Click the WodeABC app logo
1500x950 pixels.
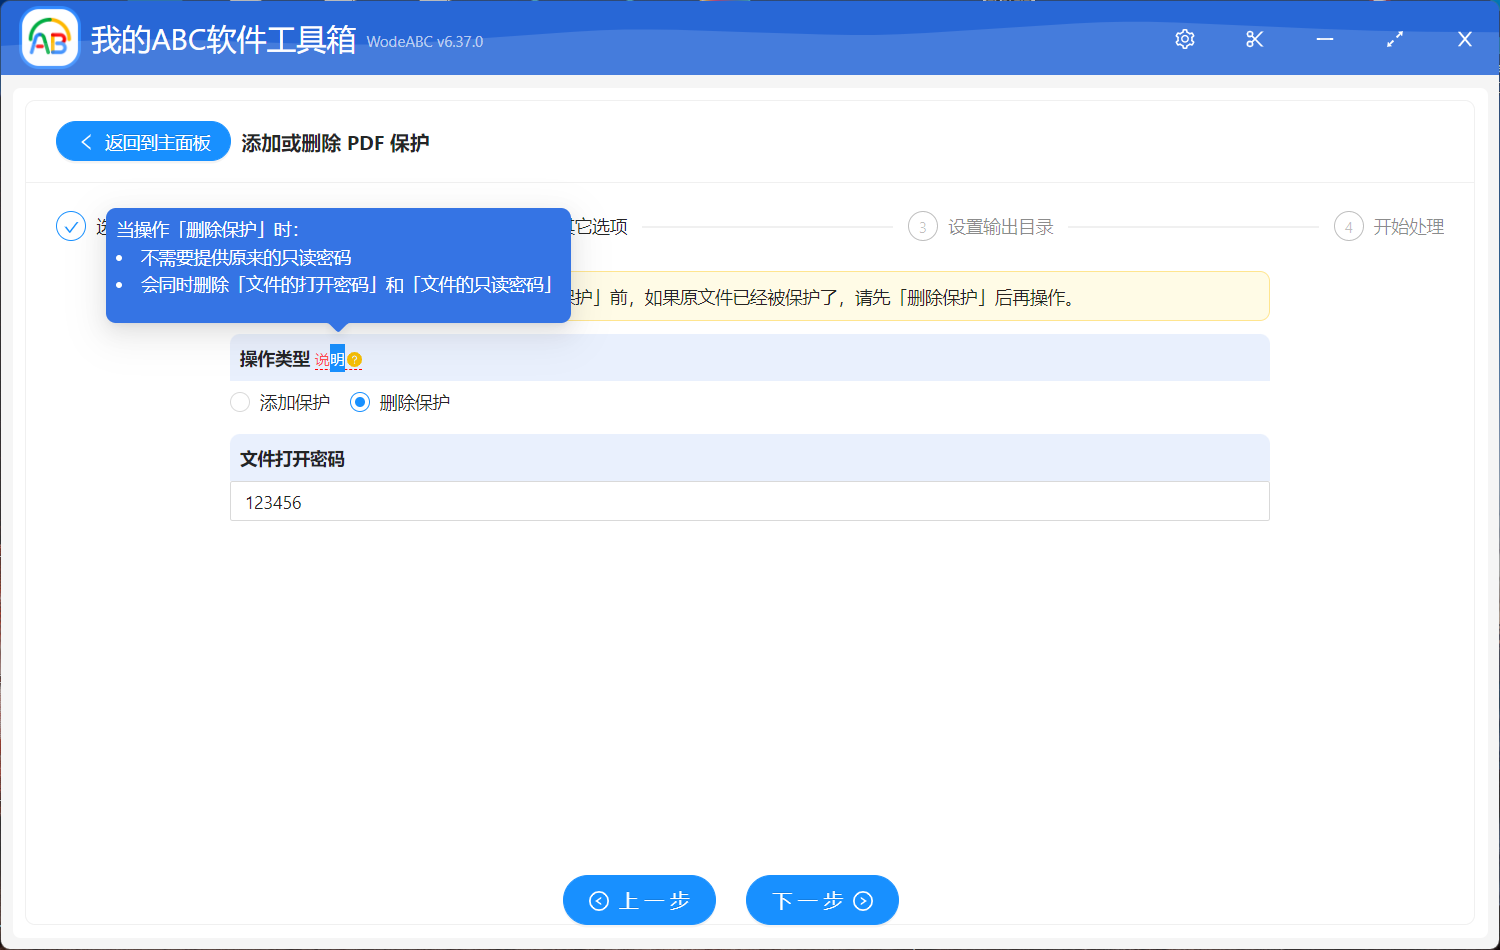(49, 39)
